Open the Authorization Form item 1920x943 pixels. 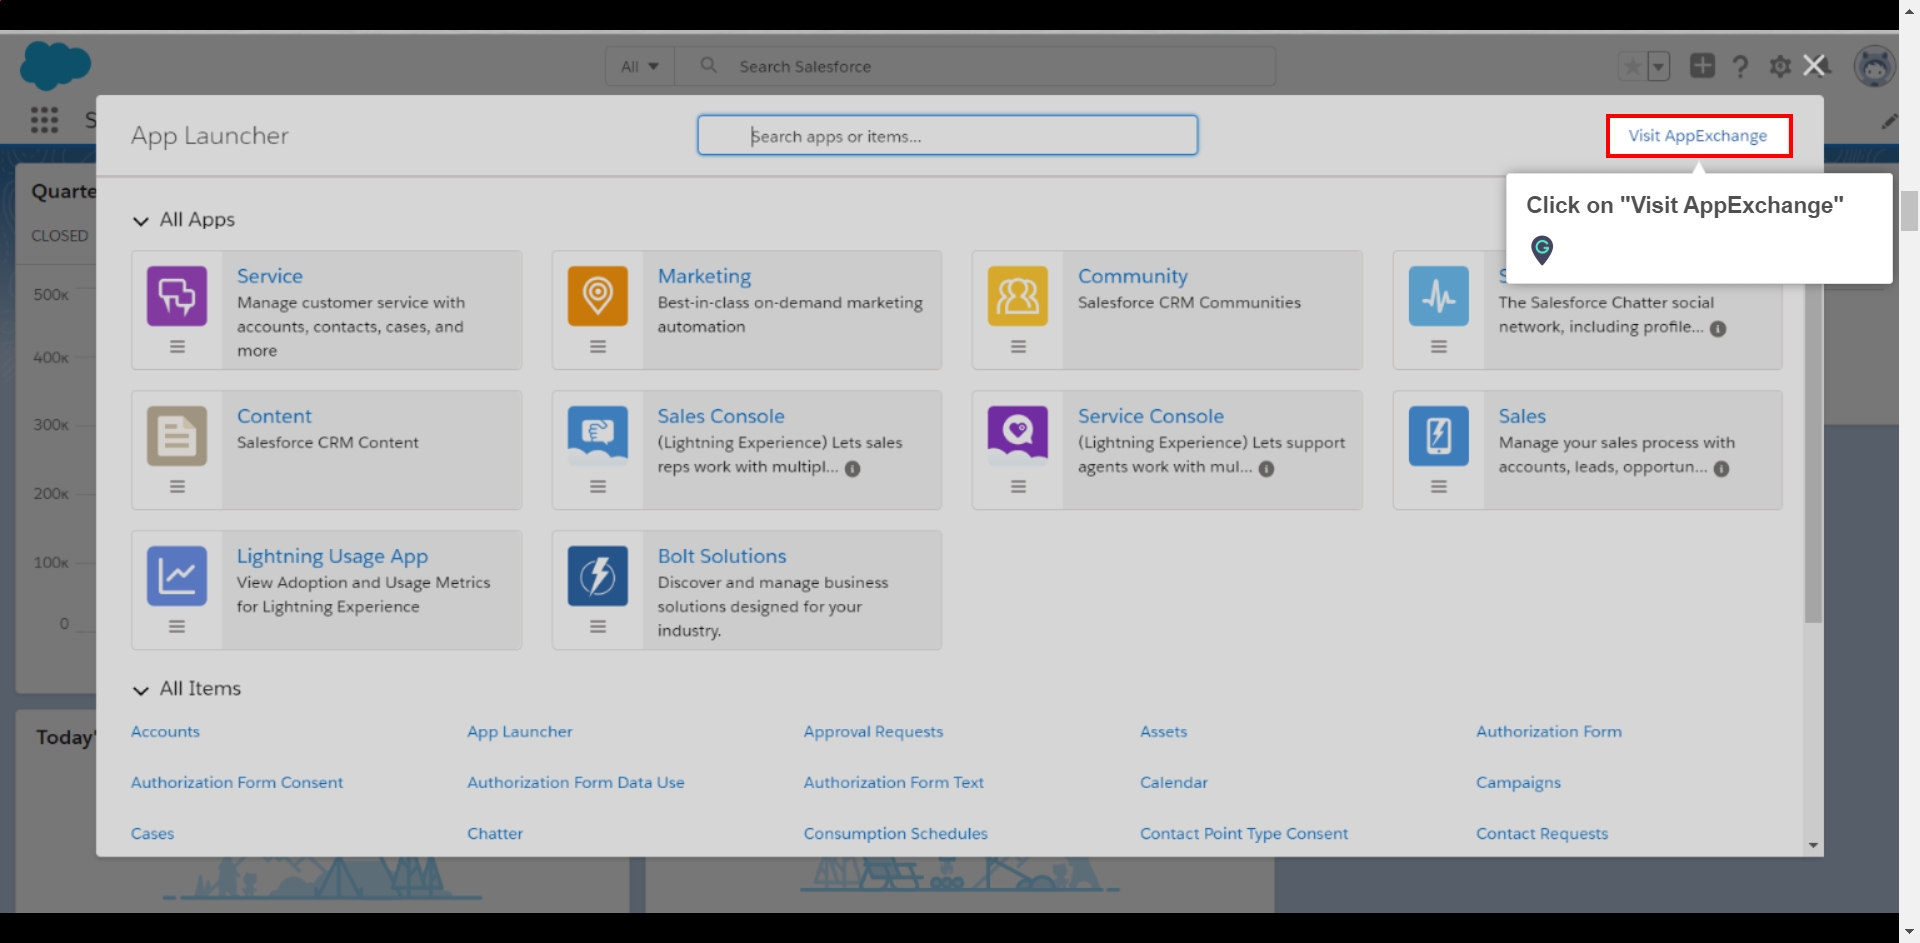pos(1549,732)
